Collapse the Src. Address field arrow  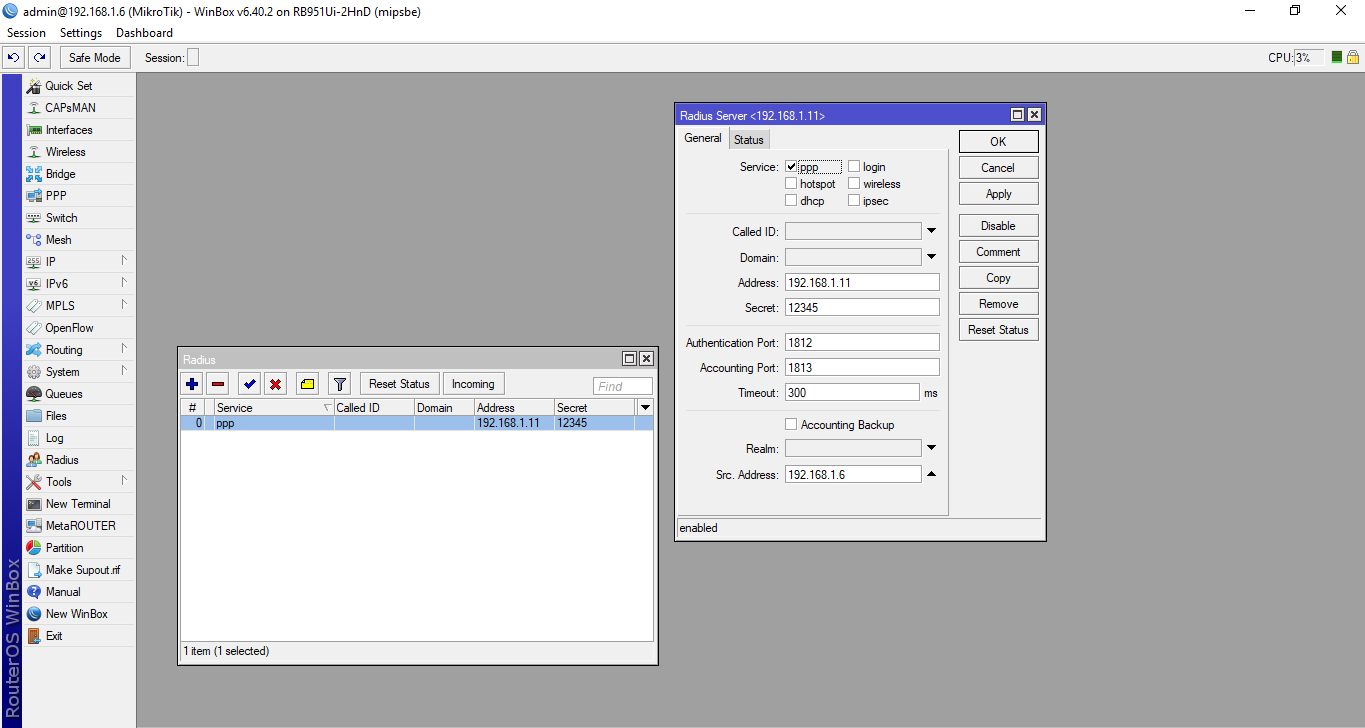(x=931, y=474)
